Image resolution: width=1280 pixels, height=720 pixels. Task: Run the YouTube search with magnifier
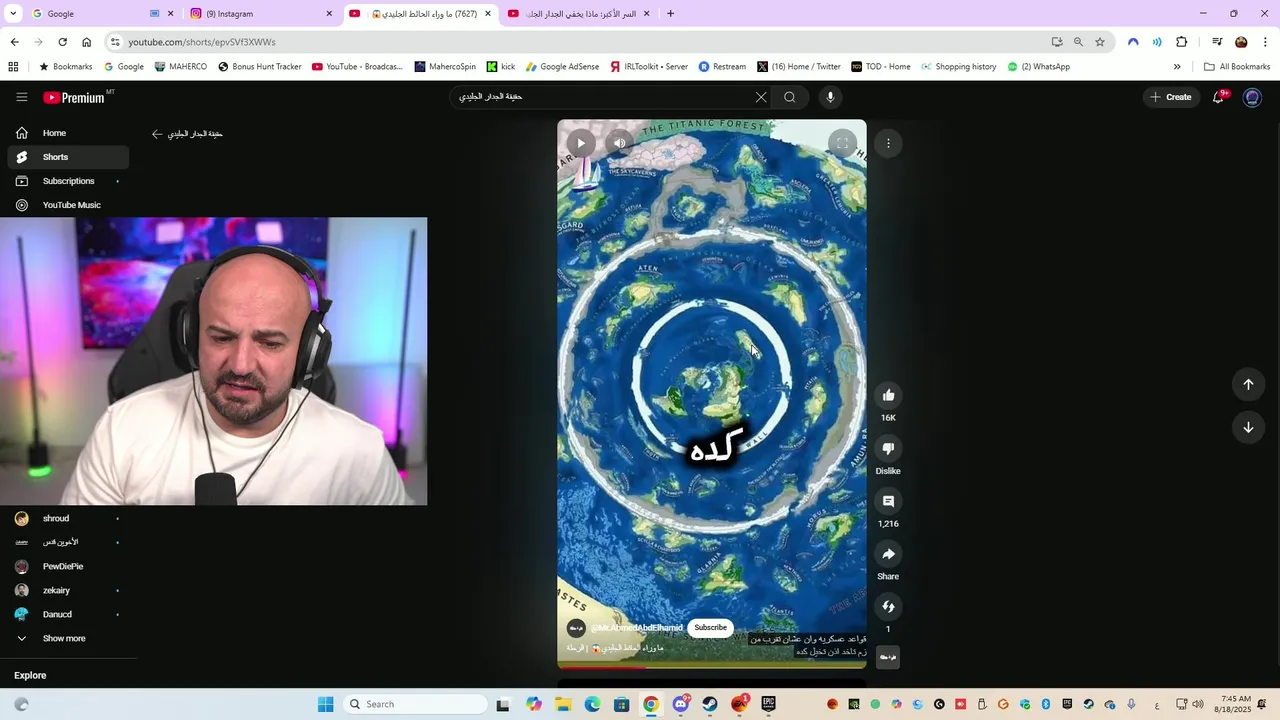pos(790,97)
